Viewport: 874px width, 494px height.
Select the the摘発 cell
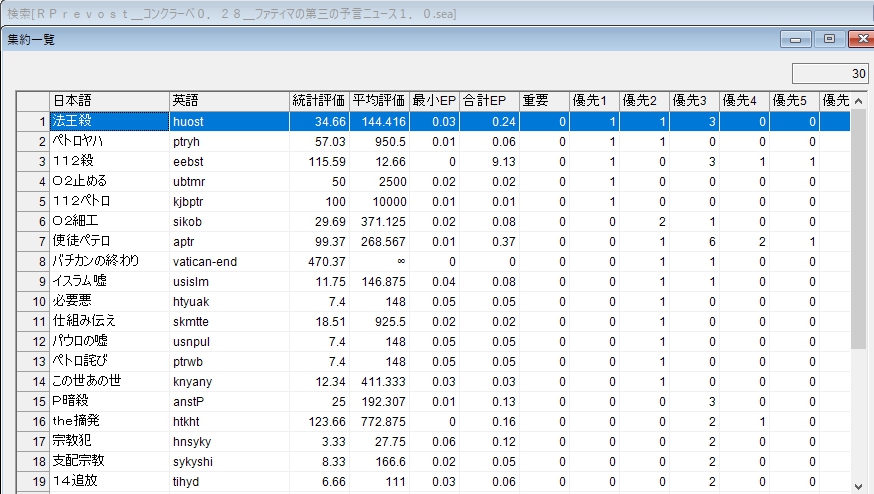109,422
